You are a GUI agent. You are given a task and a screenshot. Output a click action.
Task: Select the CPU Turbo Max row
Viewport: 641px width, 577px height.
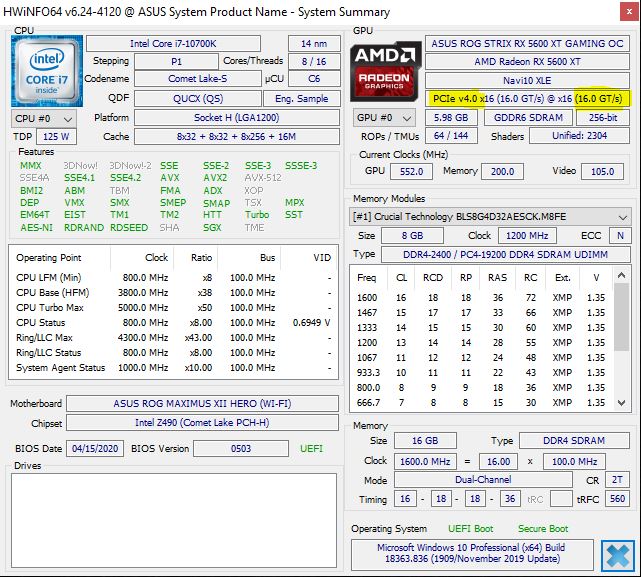[x=173, y=308]
